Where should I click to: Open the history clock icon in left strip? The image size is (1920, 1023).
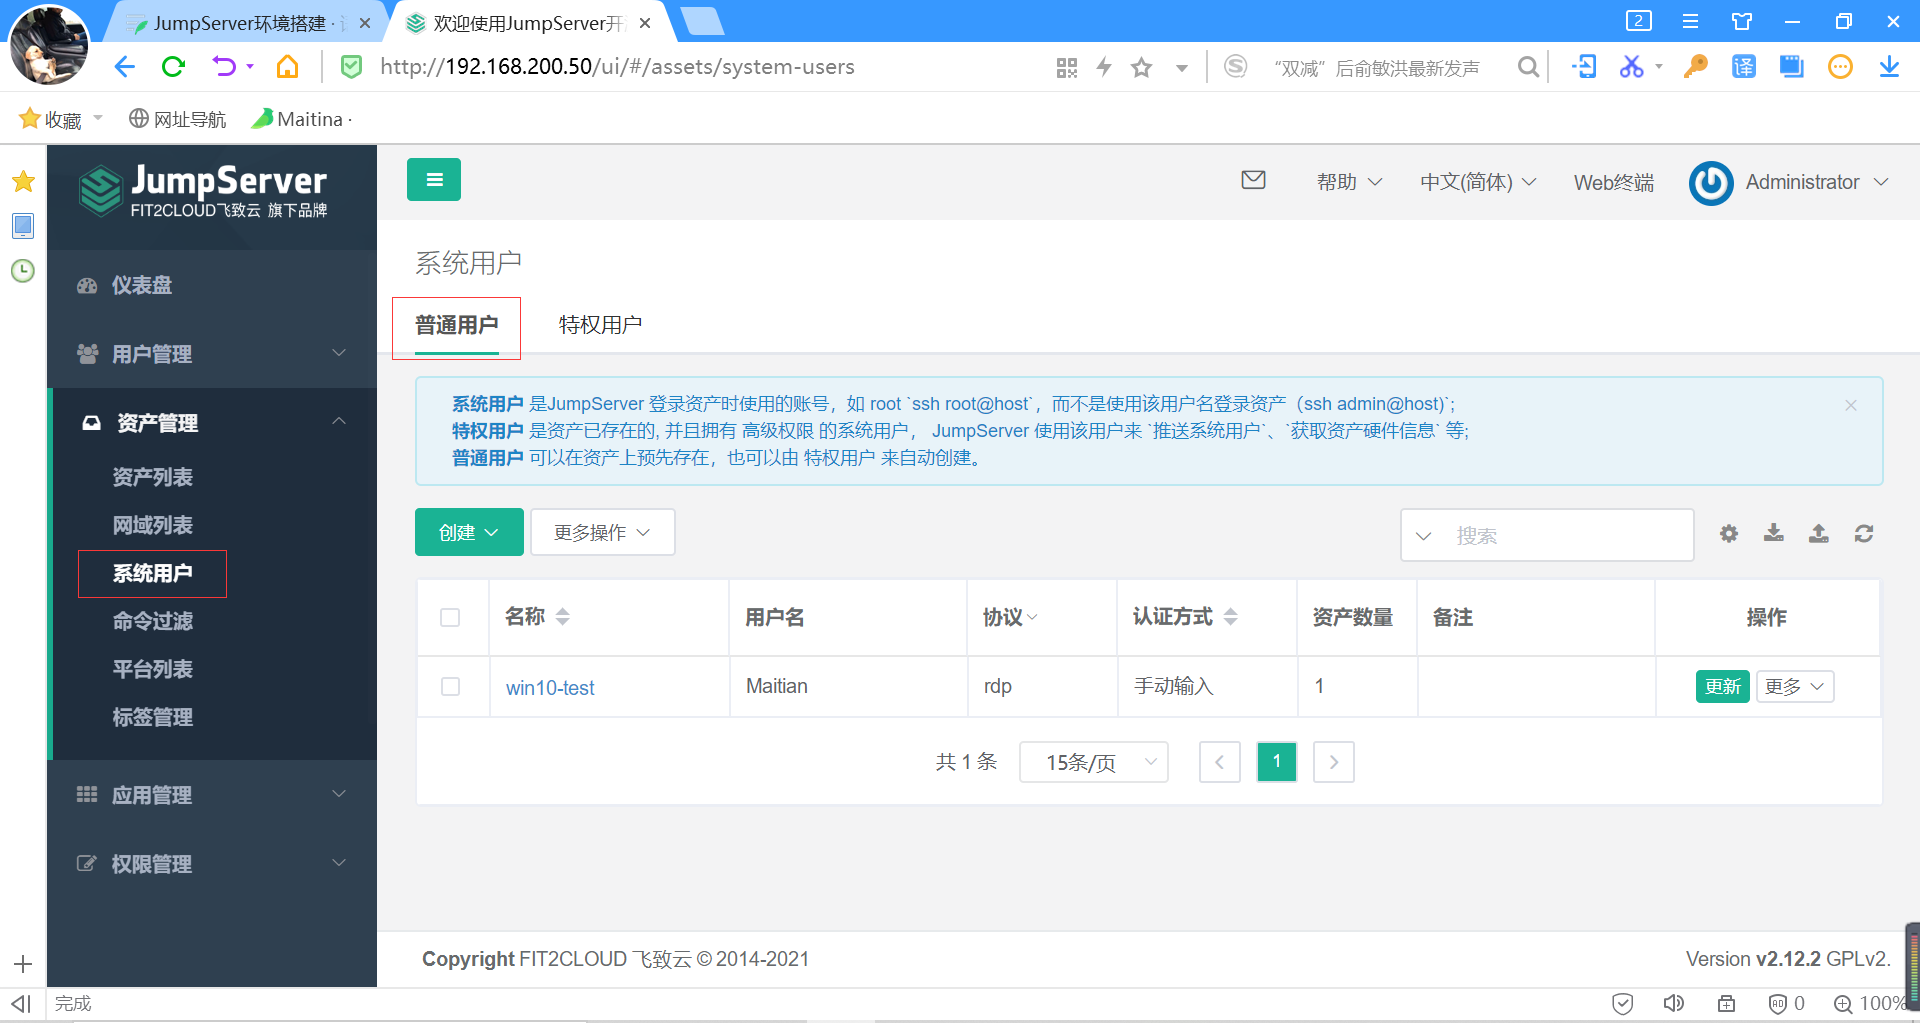(x=23, y=271)
